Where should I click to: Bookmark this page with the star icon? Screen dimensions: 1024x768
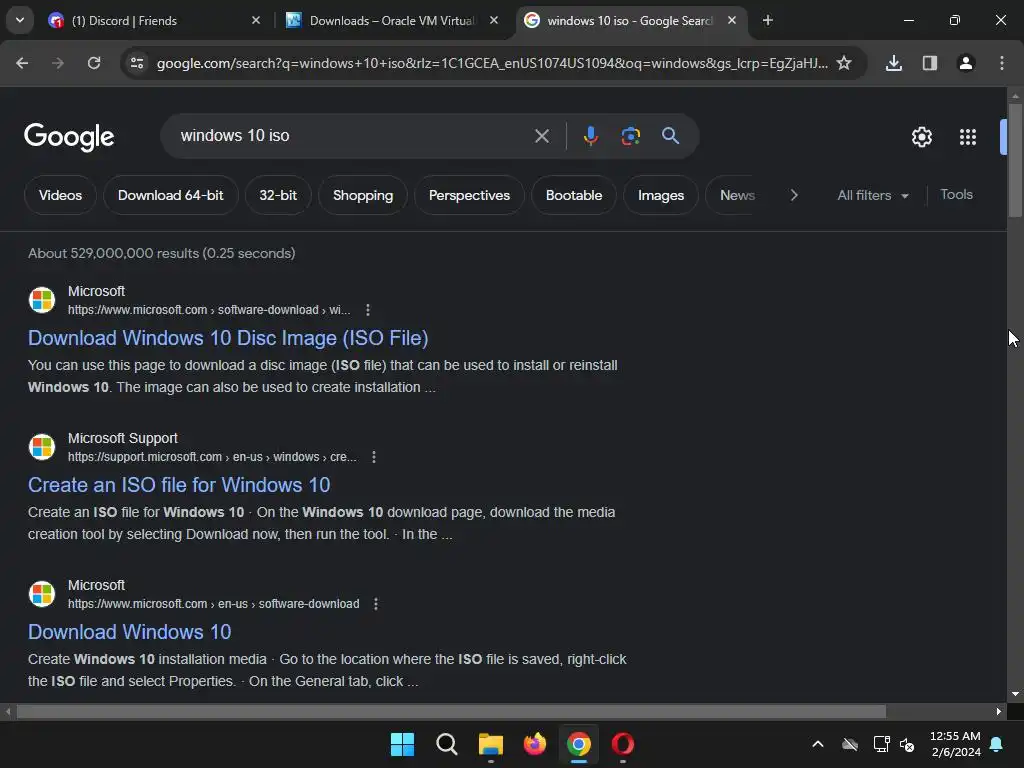click(x=844, y=63)
